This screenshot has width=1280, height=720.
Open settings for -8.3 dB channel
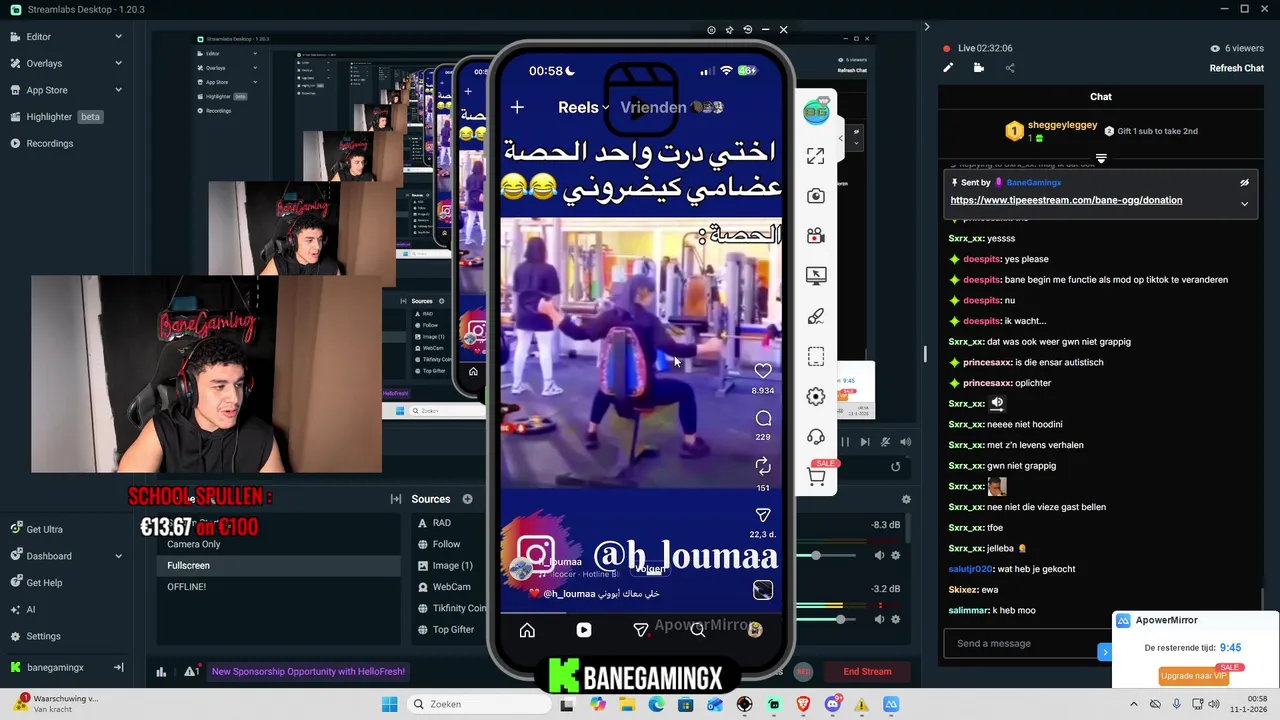point(896,555)
